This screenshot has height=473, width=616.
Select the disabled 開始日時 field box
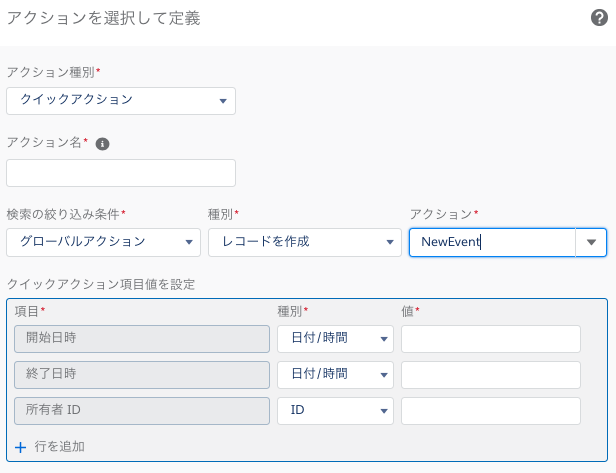coord(142,339)
